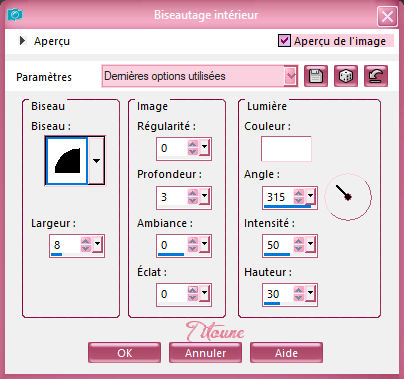Image resolution: width=404 pixels, height=379 pixels.
Task: Toggle the Aperçu de l'image checkbox
Action: click(x=284, y=41)
